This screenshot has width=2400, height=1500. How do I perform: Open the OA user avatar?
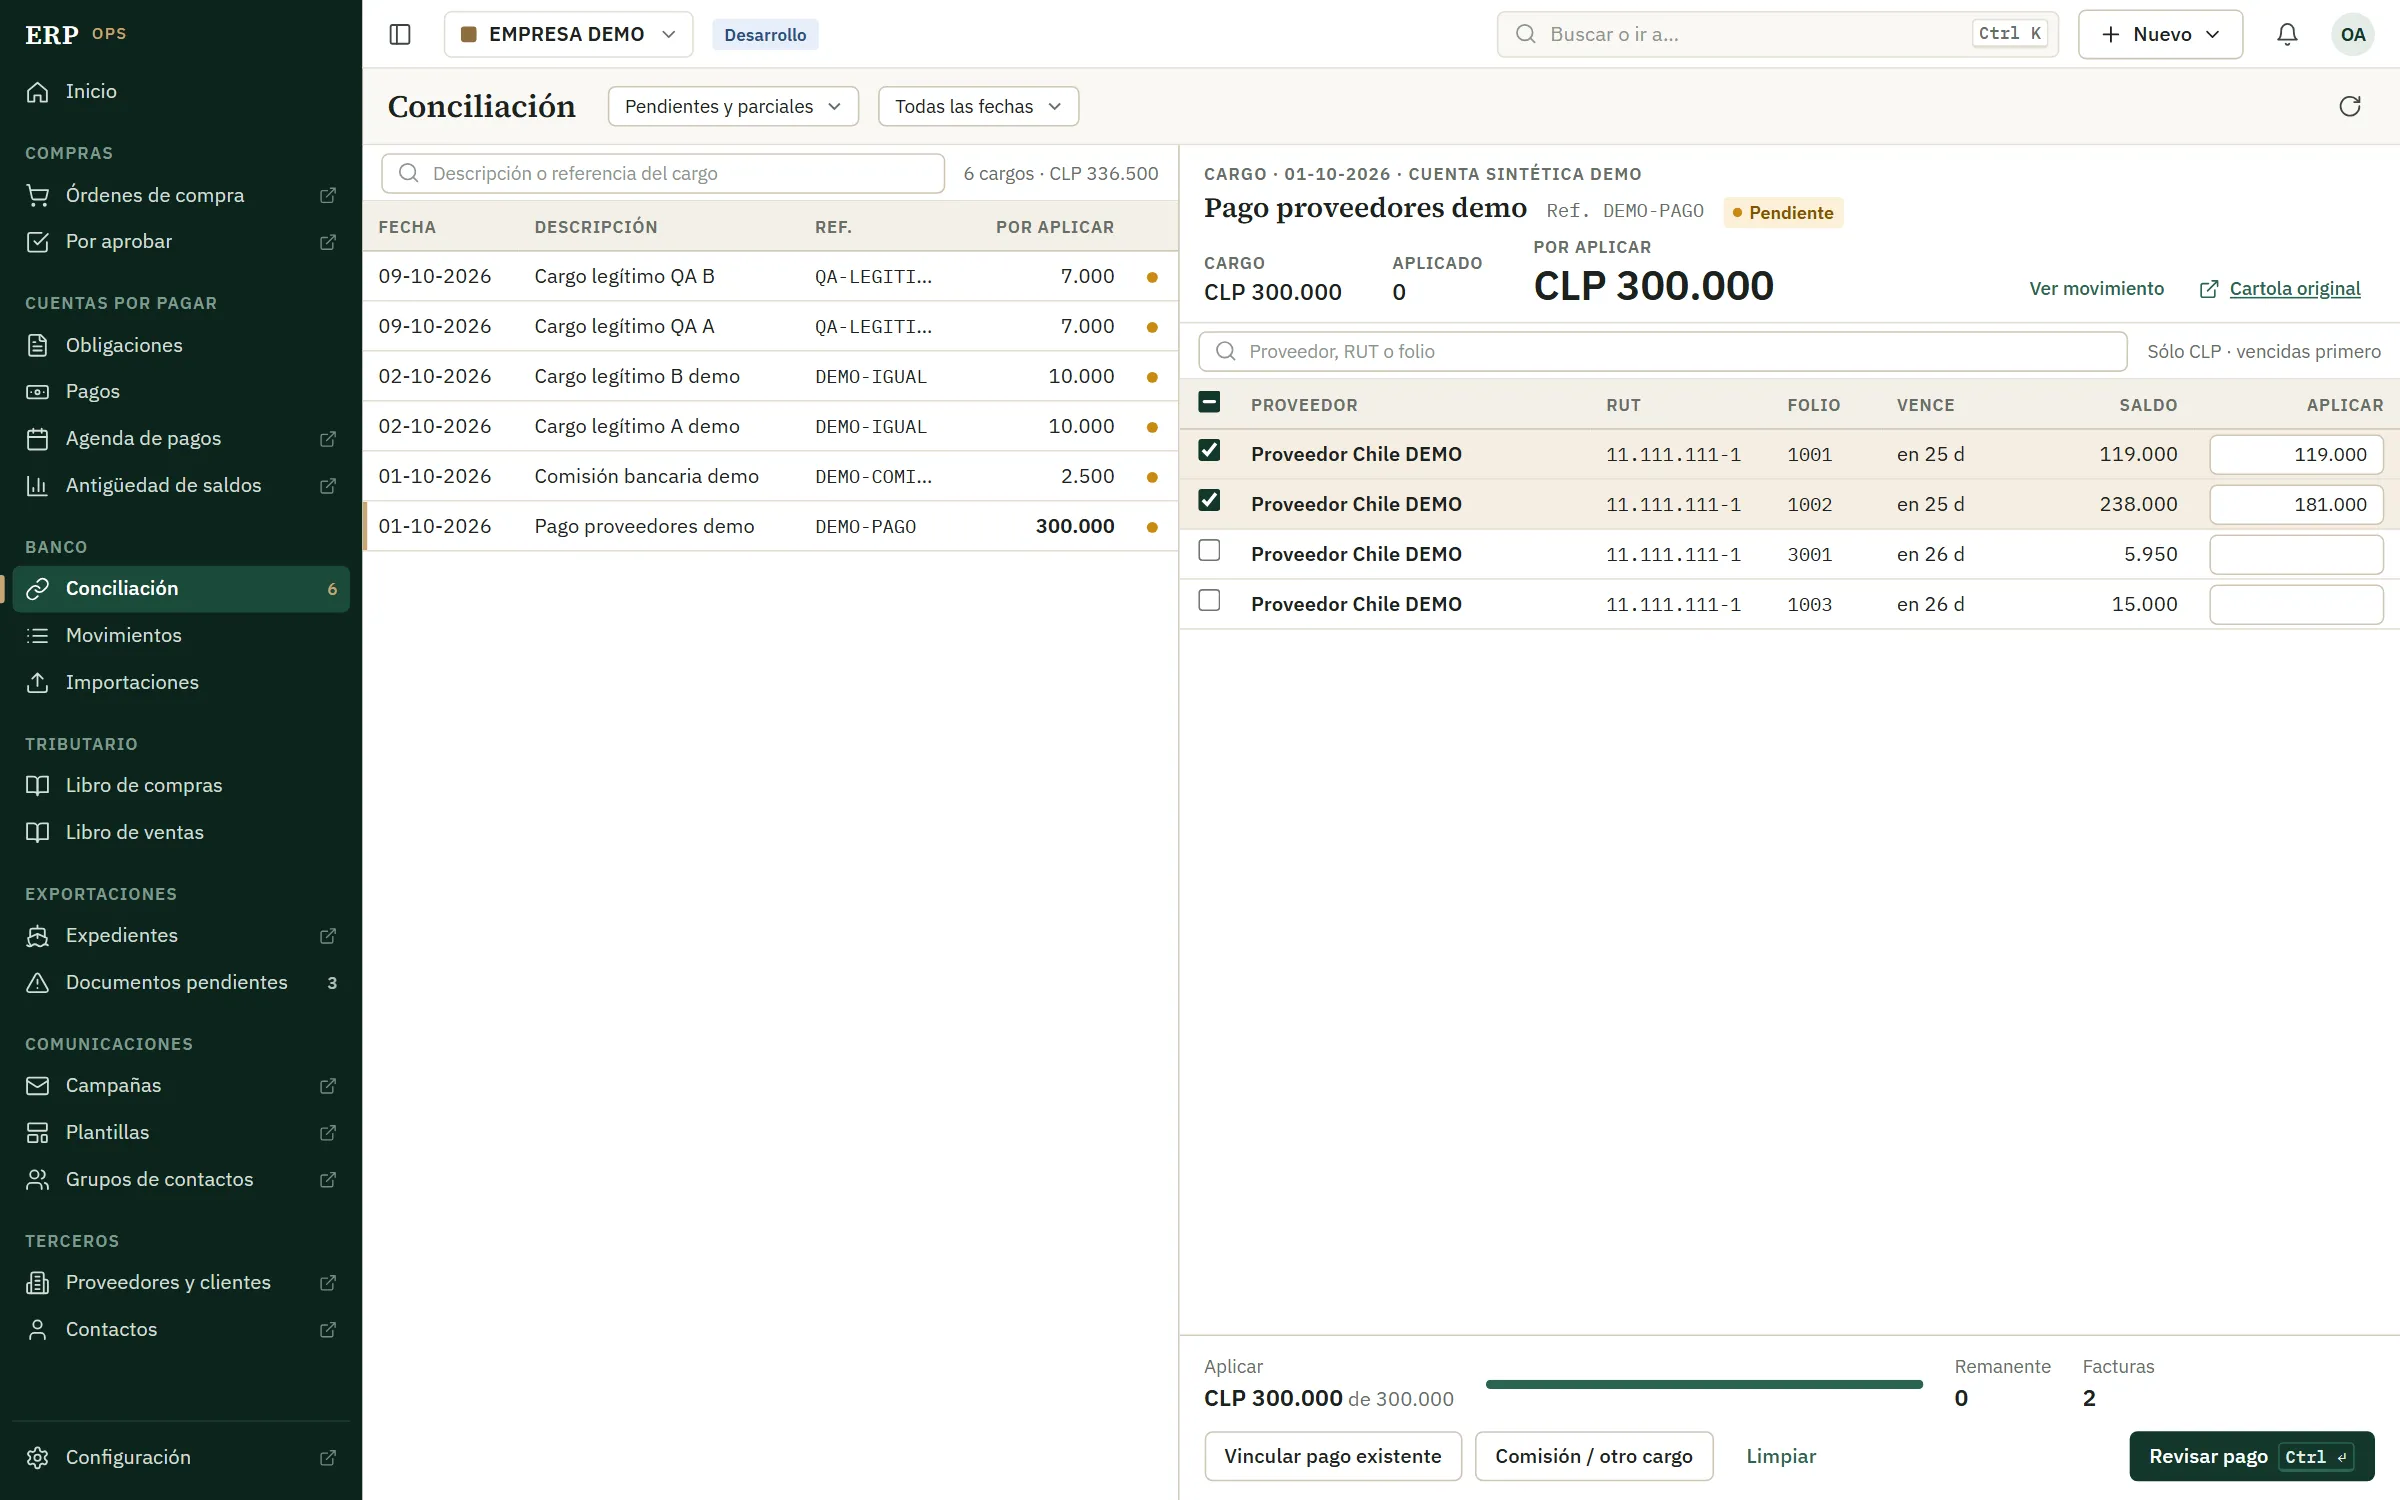(x=2353, y=34)
